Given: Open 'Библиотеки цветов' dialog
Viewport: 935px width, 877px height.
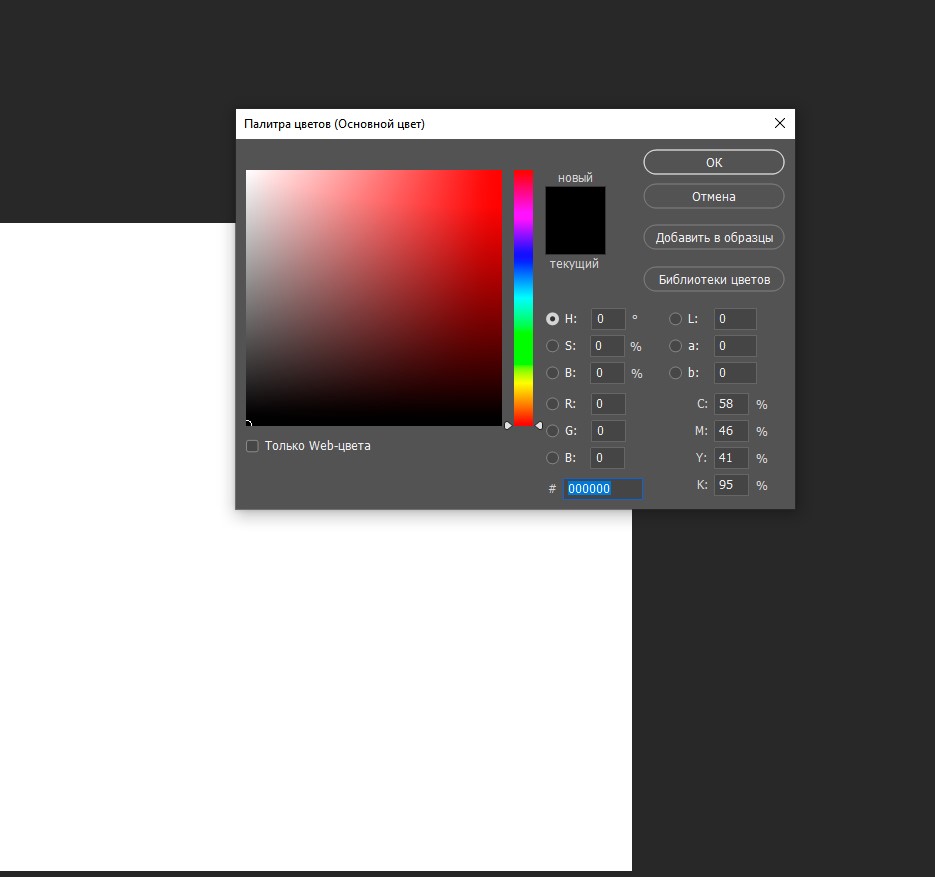Looking at the screenshot, I should coord(713,279).
